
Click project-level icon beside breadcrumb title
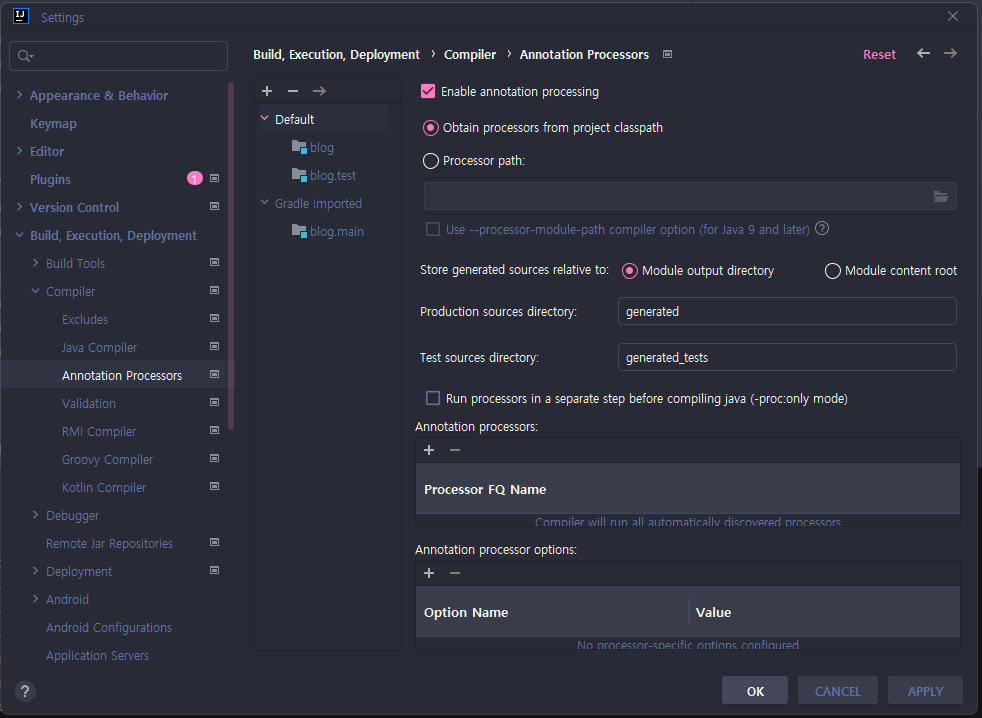(x=668, y=55)
